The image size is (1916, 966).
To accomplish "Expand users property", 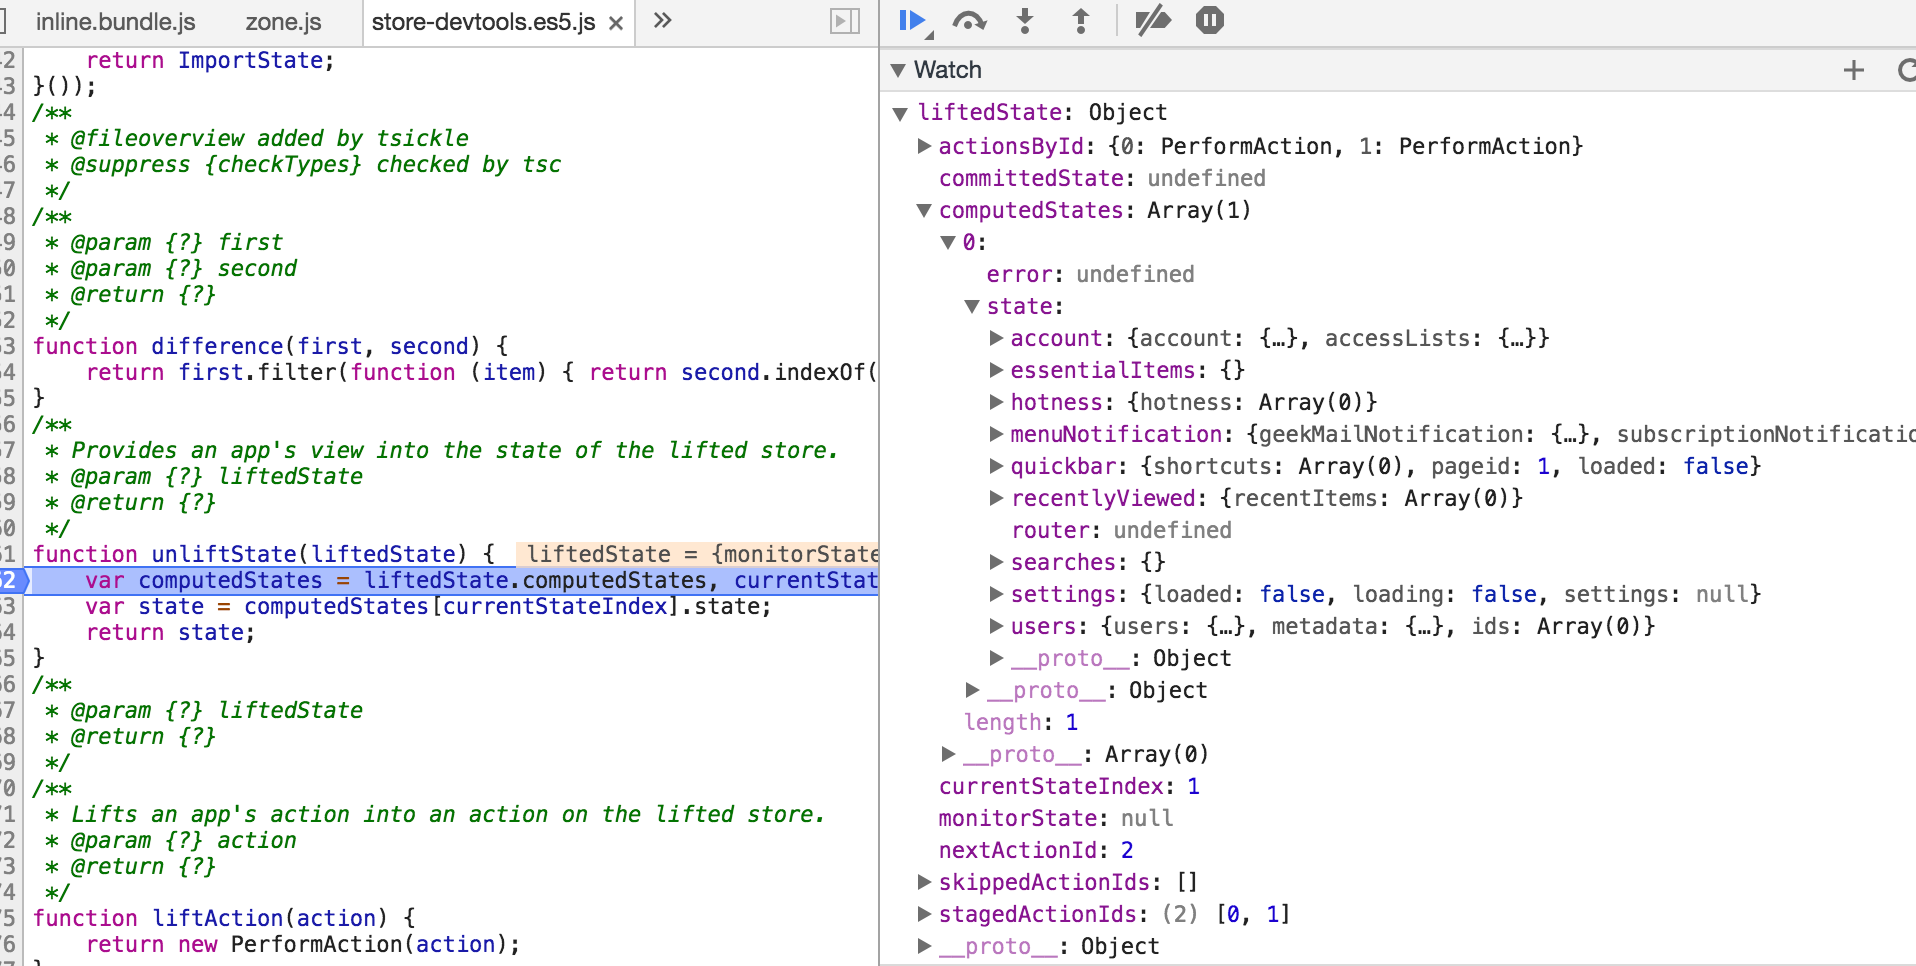I will tap(996, 626).
